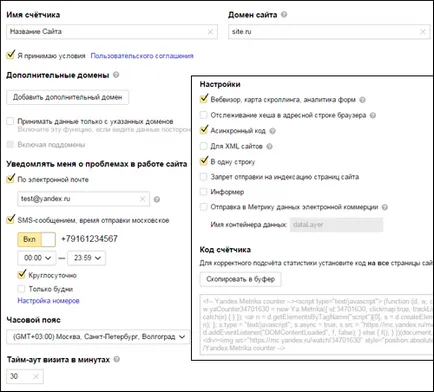
Task: Click Скопировать в буфер button
Action: coord(241,279)
